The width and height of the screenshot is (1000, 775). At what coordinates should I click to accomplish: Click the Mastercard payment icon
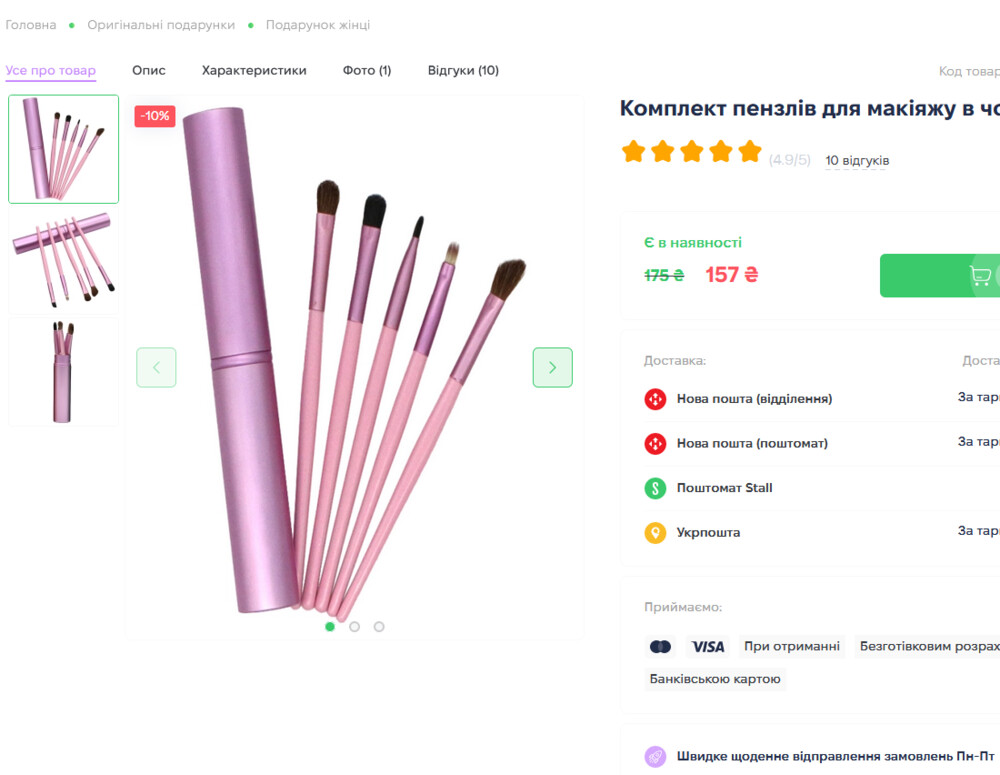tap(660, 647)
